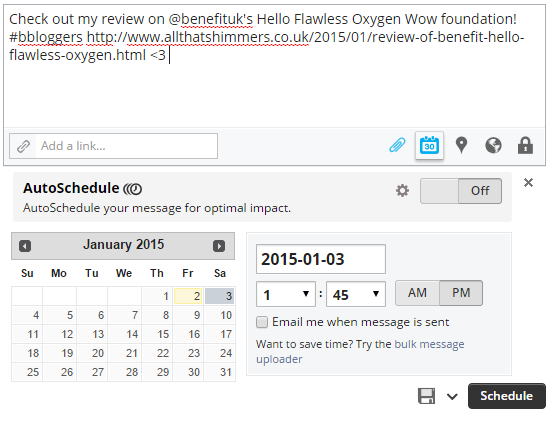Viewport: 550px width, 425px height.
Task: Open the globe targeting icon
Action: (493, 145)
